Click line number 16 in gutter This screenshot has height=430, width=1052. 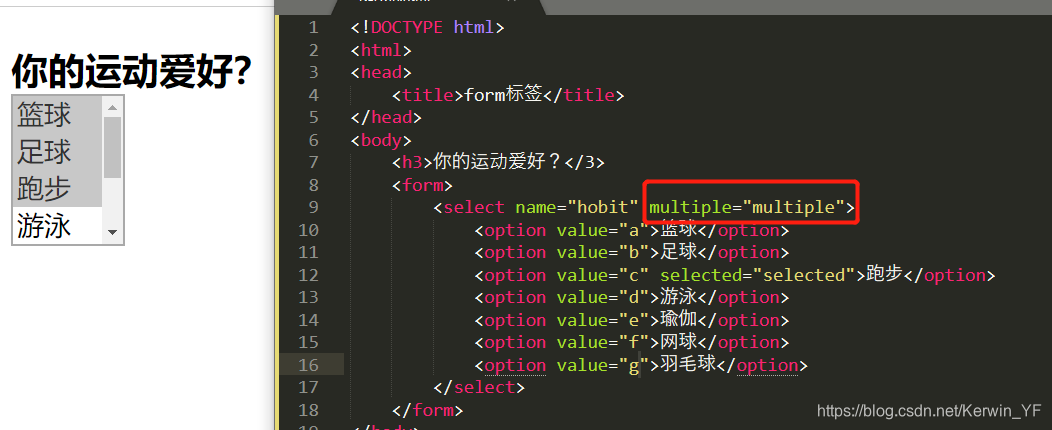(309, 365)
